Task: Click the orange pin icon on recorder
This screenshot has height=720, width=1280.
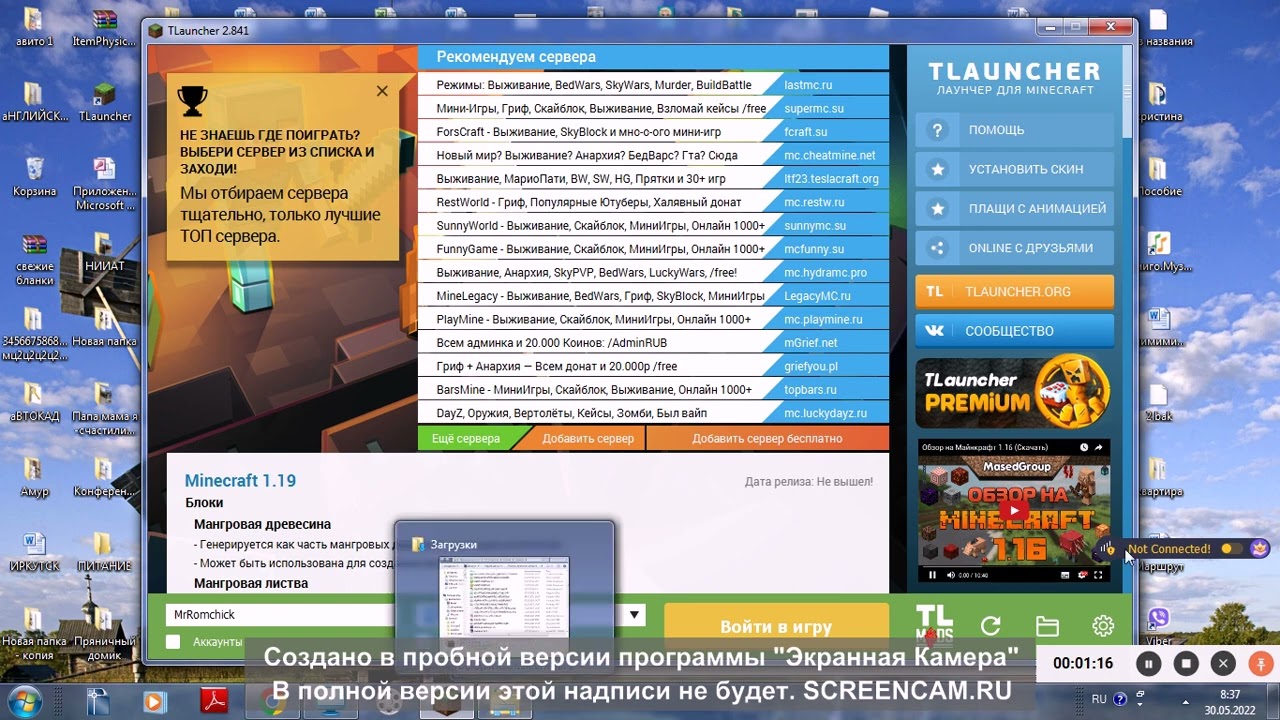Action: point(1260,663)
